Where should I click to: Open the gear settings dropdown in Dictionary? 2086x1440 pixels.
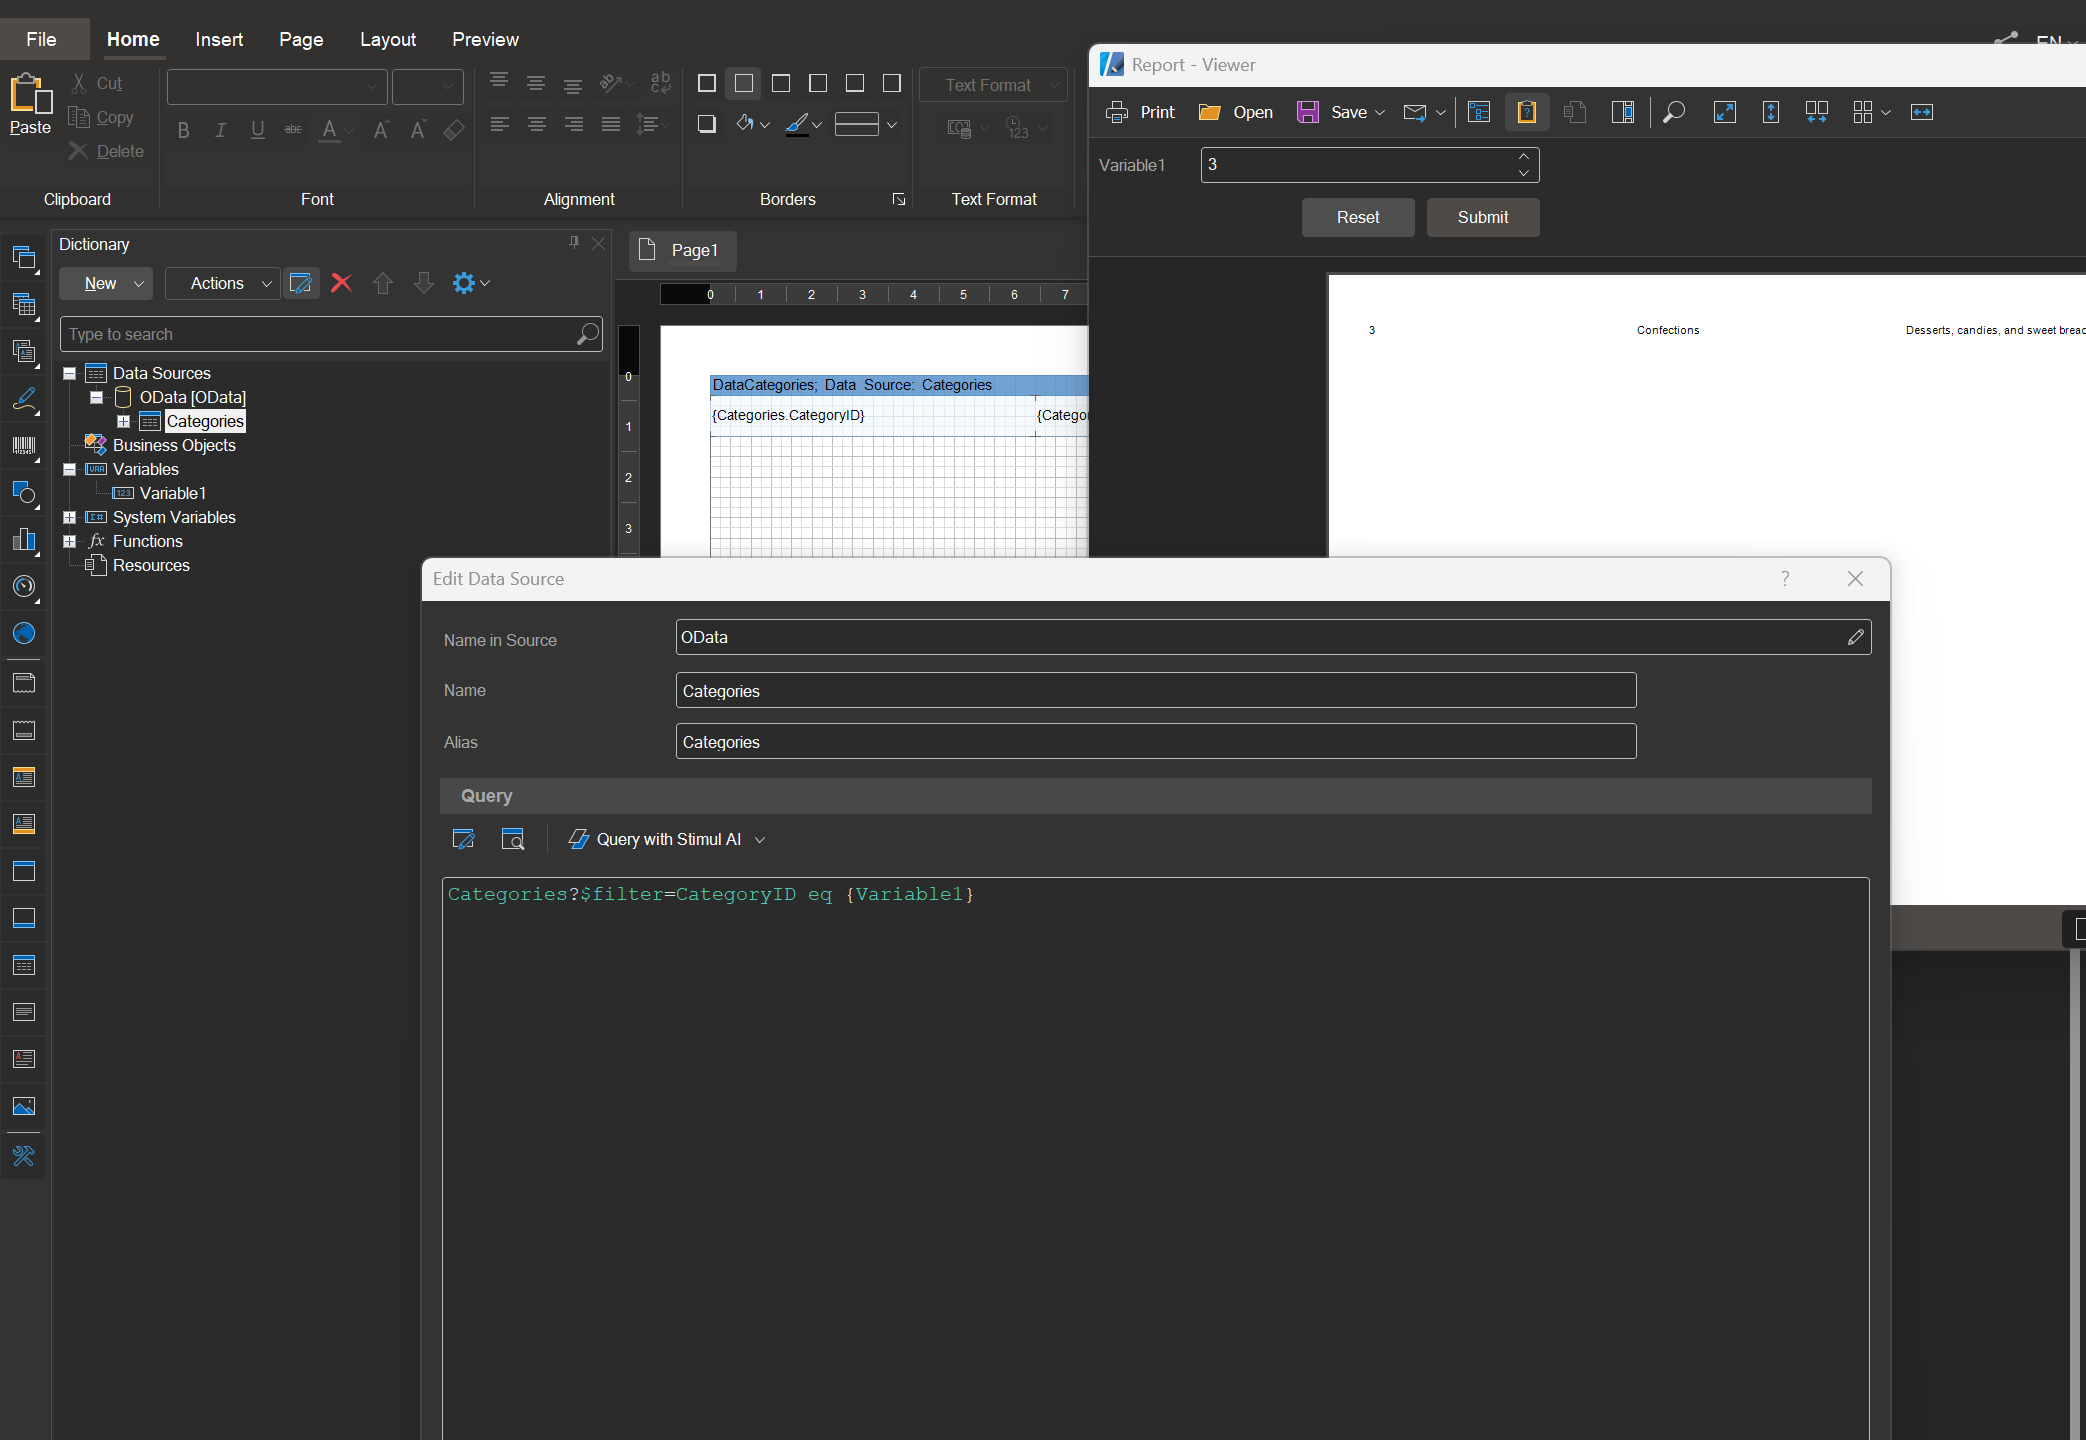tap(470, 283)
